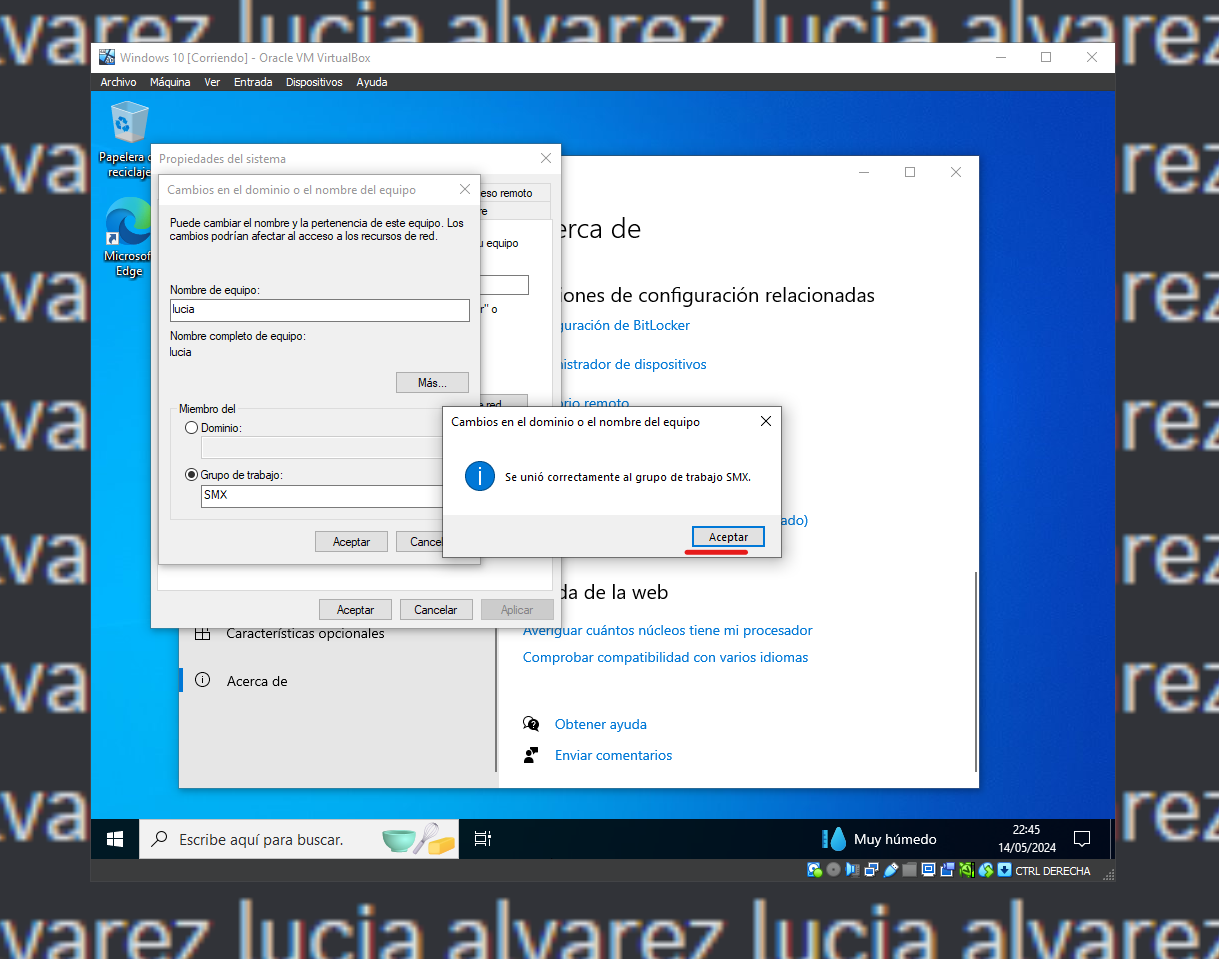Click the display icon in VirtualBox status bar
The image size is (1219, 959).
point(928,870)
